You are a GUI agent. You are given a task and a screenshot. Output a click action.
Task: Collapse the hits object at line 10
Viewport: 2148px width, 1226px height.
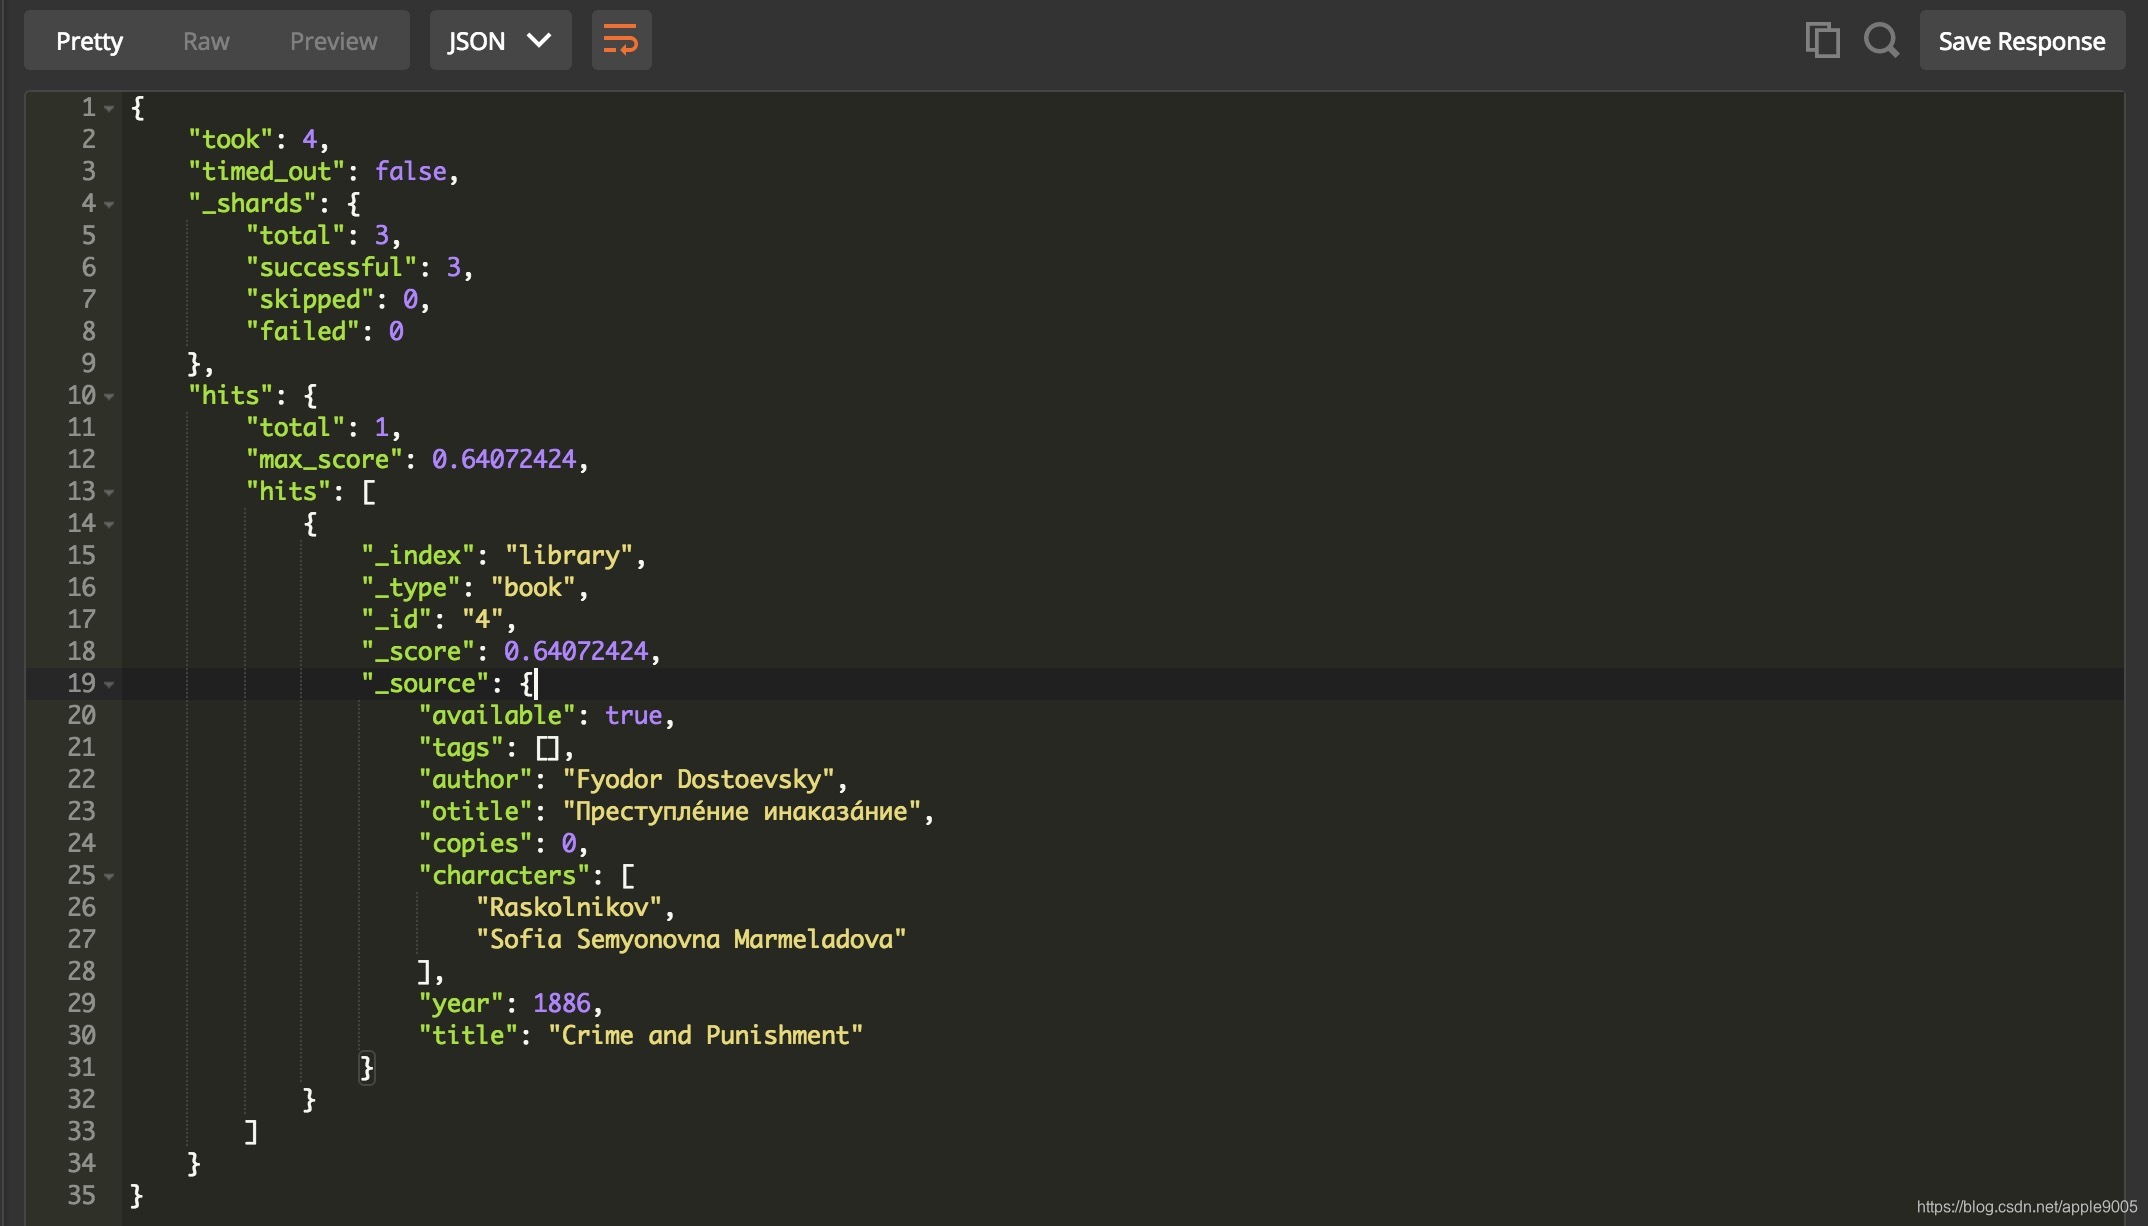click(x=109, y=396)
